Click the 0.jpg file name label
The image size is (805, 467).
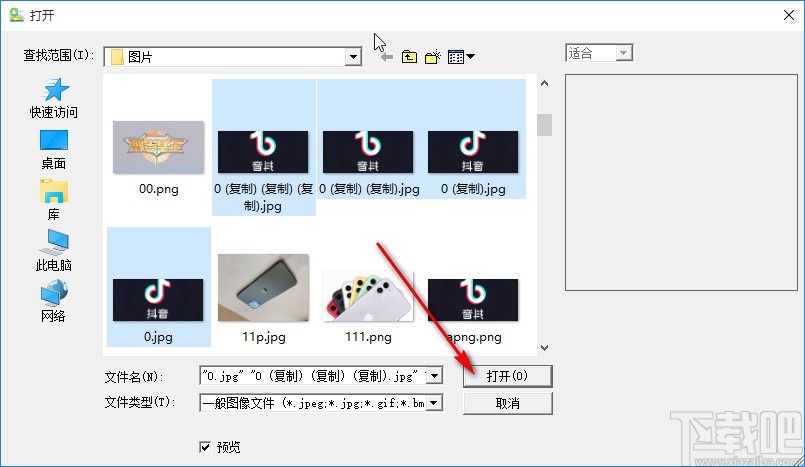tap(158, 337)
